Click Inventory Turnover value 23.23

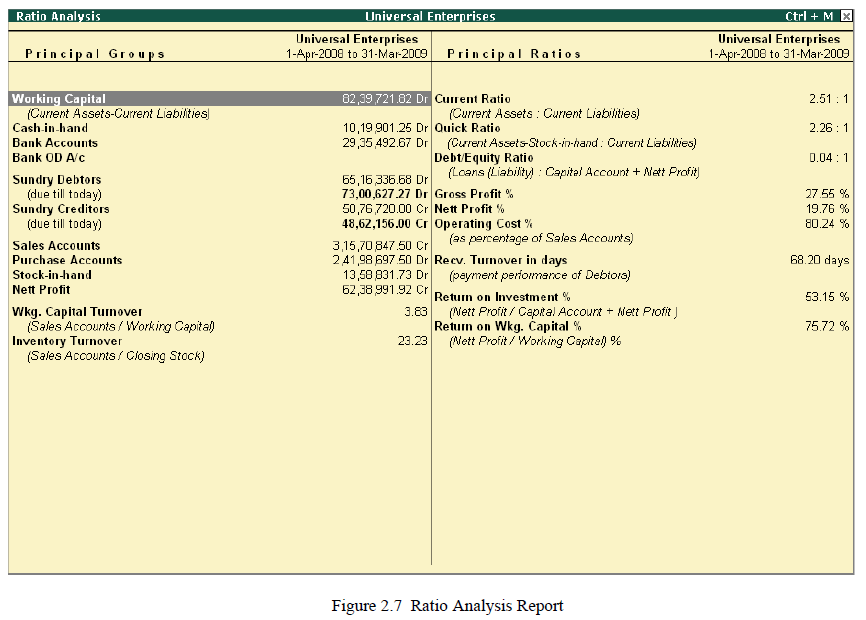tap(413, 341)
